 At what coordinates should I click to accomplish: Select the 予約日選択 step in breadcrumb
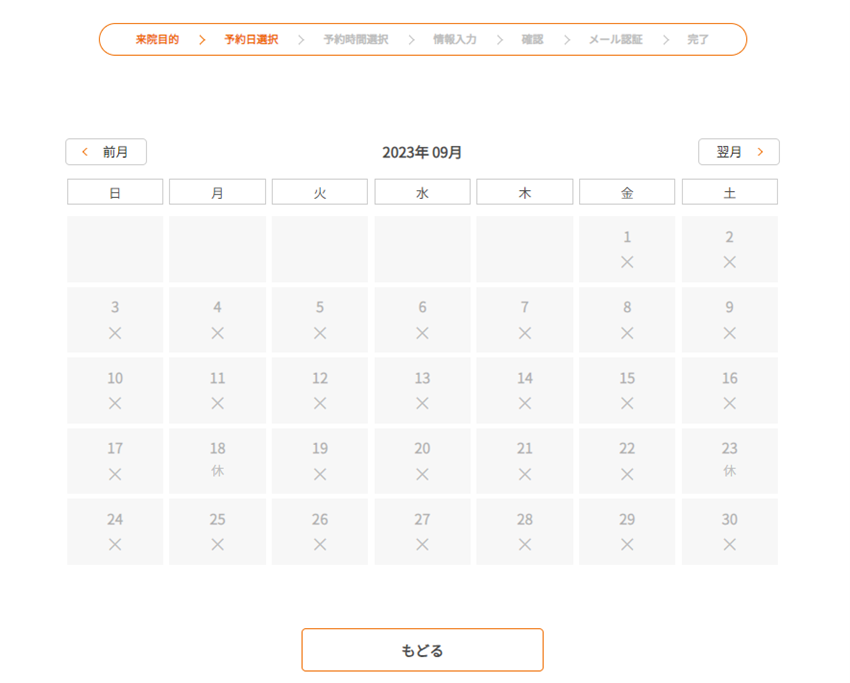[x=252, y=40]
